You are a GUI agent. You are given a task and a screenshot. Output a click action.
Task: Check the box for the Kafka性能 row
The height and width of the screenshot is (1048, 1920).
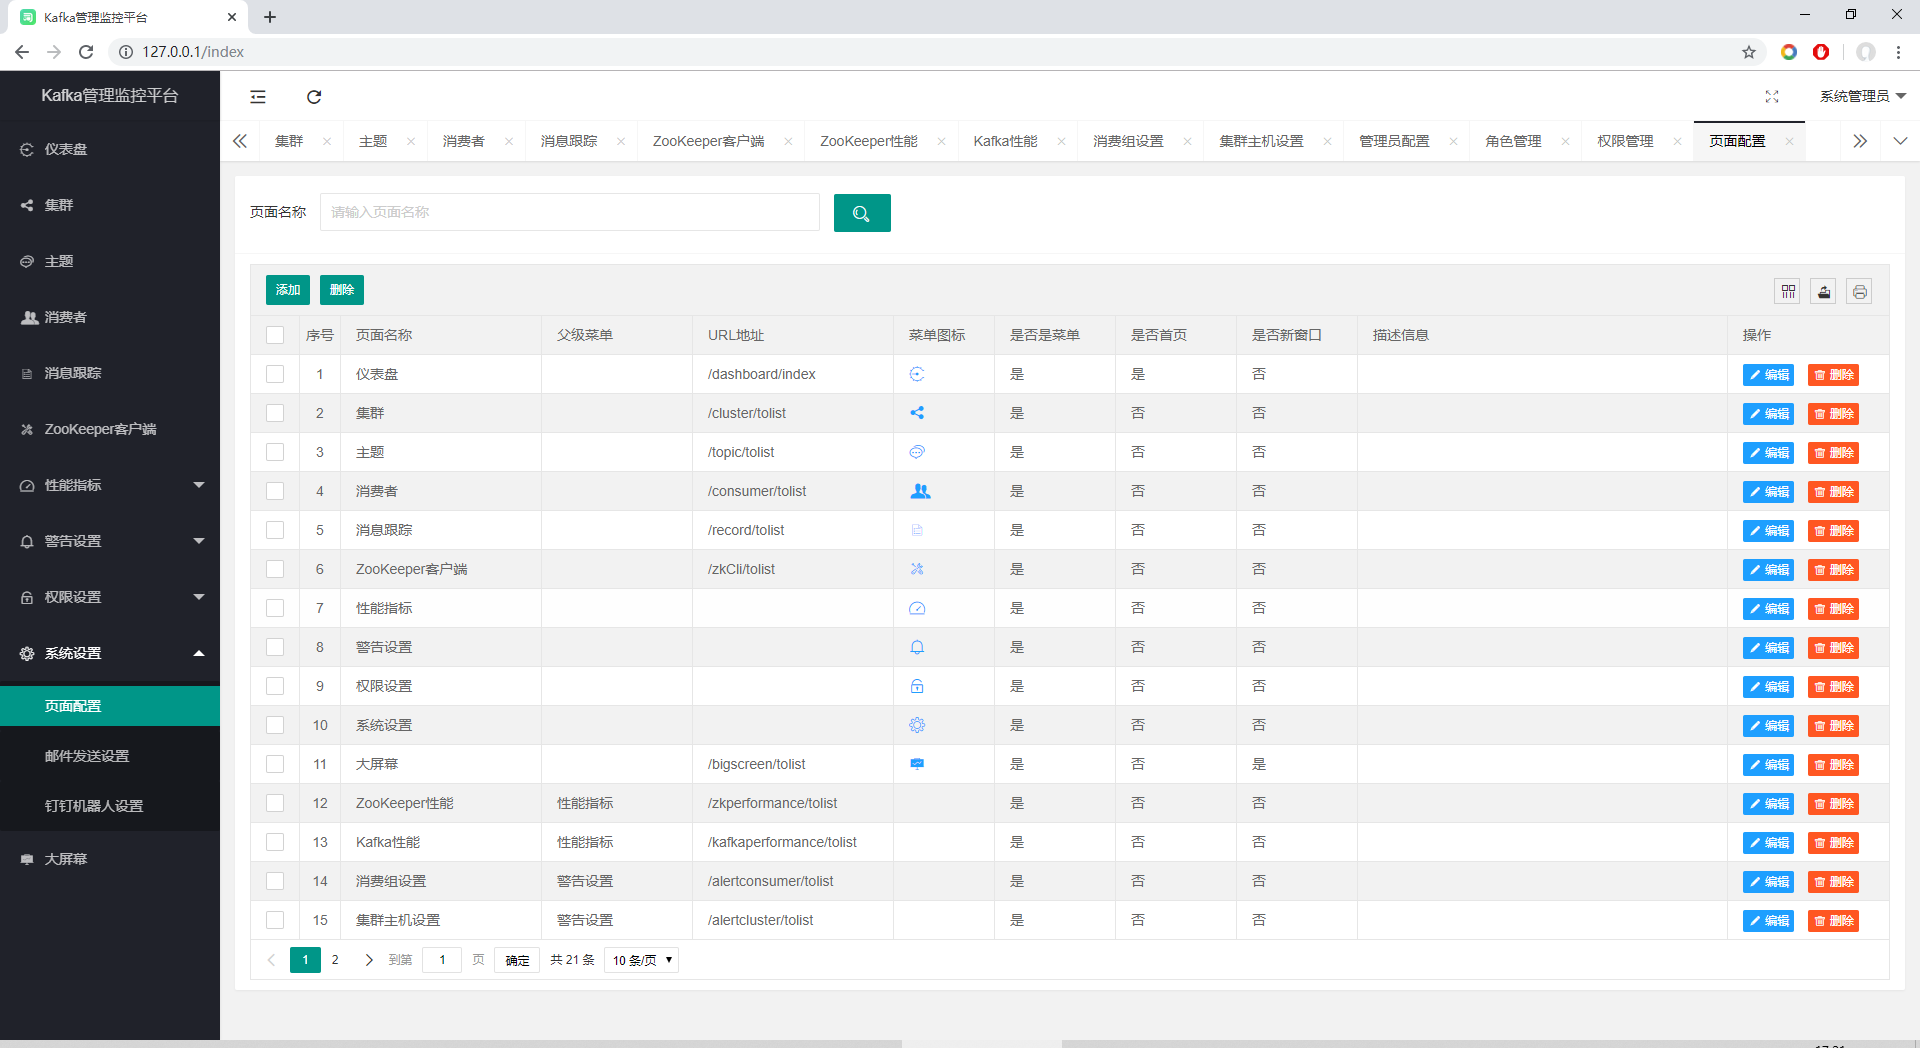[275, 842]
